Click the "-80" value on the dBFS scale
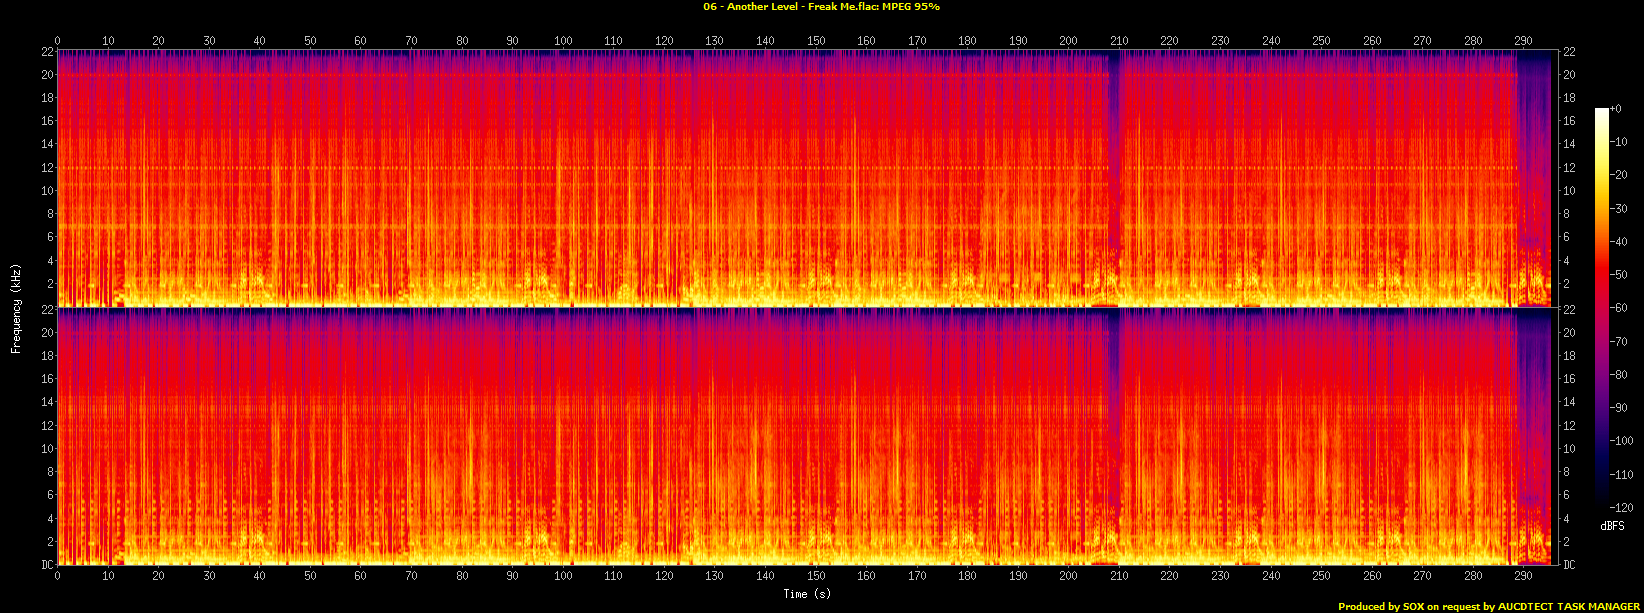The image size is (1644, 613). coord(1620,375)
